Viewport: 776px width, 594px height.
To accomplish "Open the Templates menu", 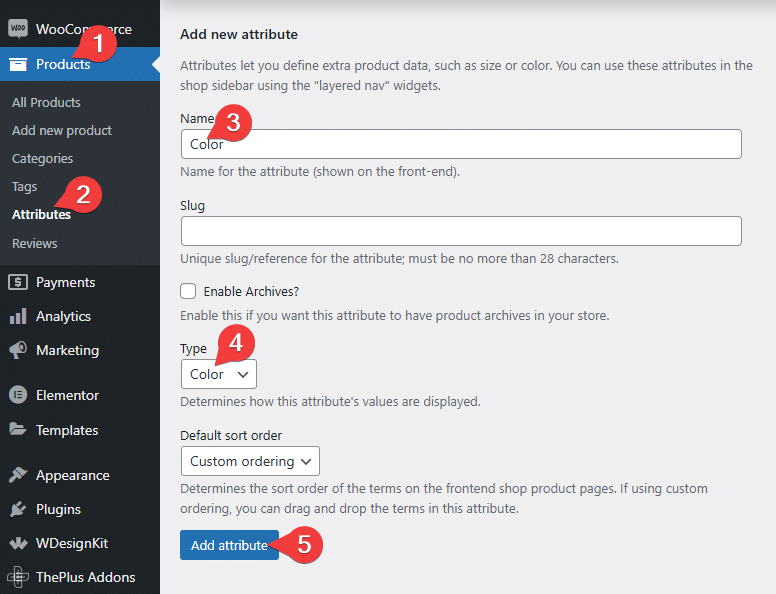I will (x=80, y=430).
